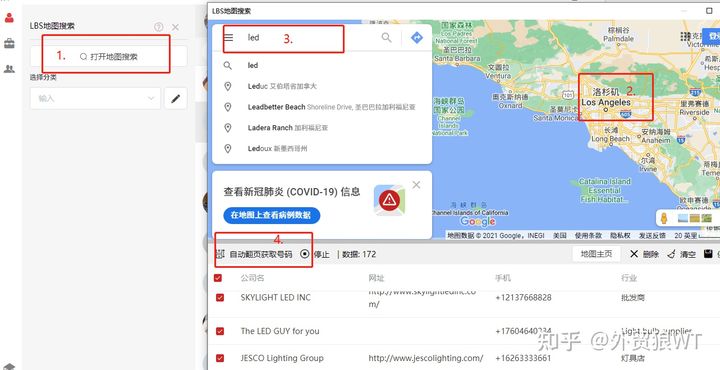Viewport: 720px width, 370px height.
Task: Select the third map layer thumbnail
Action: click(706, 219)
